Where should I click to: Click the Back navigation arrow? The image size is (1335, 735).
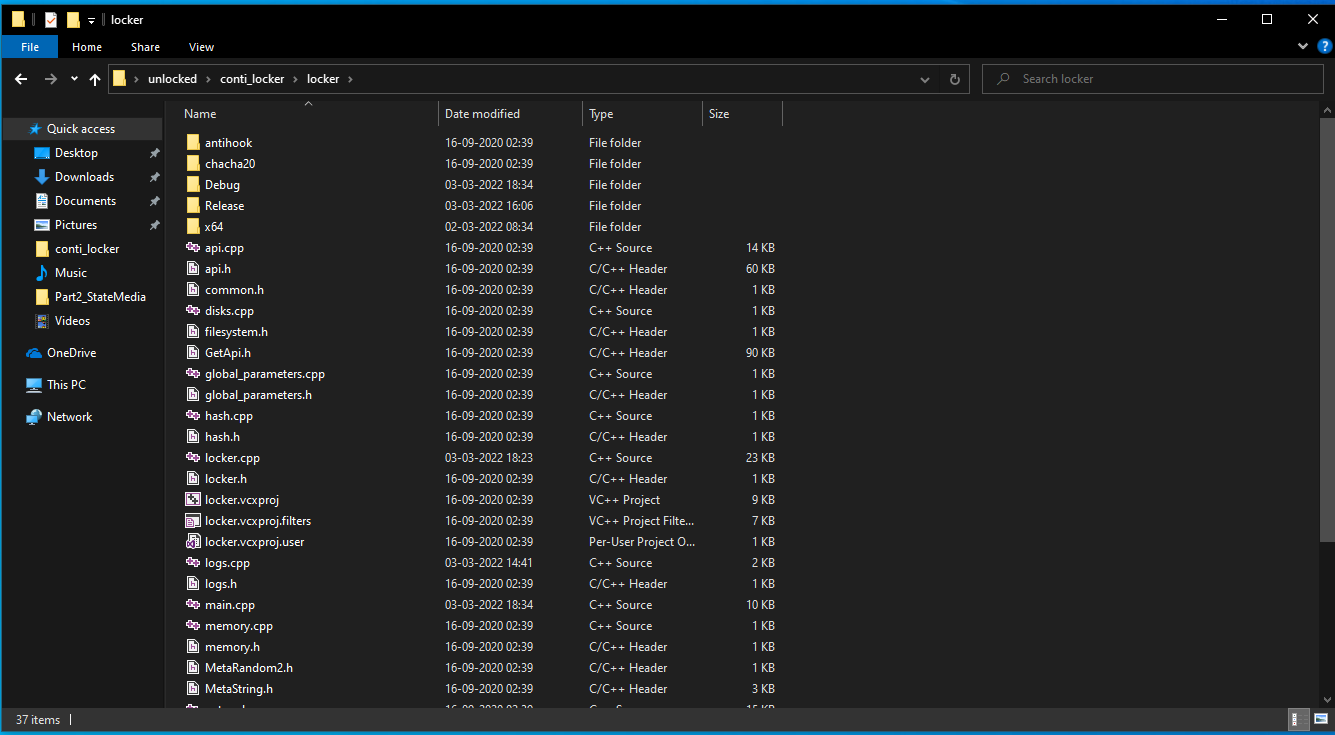point(21,79)
